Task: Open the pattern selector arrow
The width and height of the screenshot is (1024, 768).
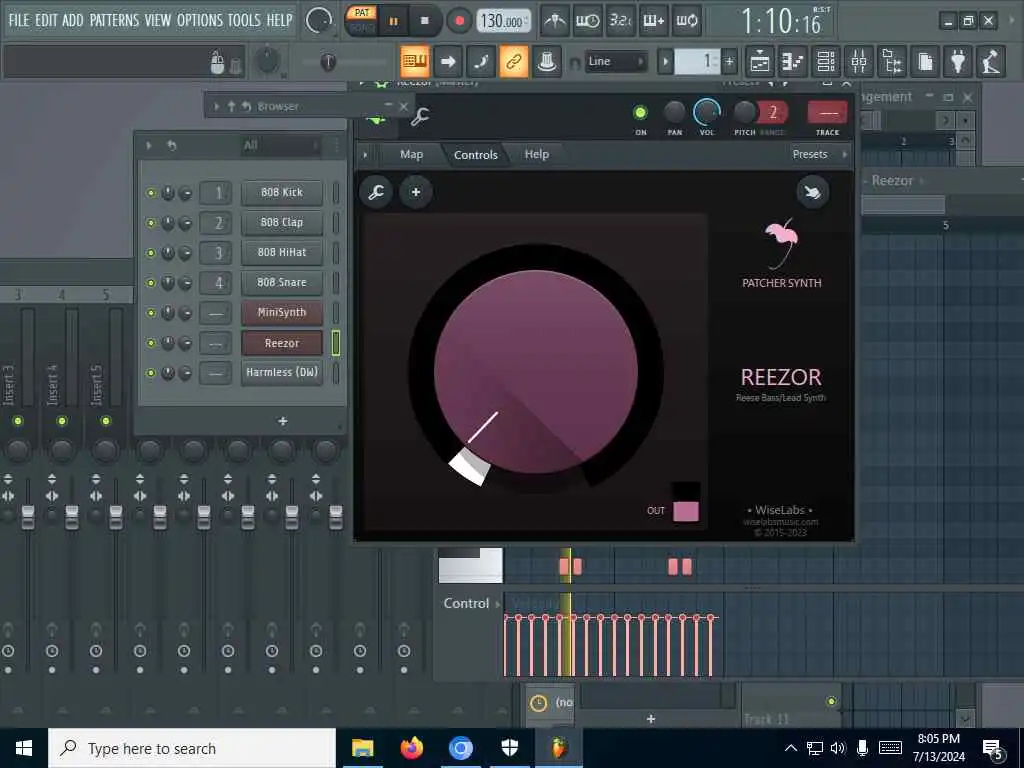Action: (665, 62)
